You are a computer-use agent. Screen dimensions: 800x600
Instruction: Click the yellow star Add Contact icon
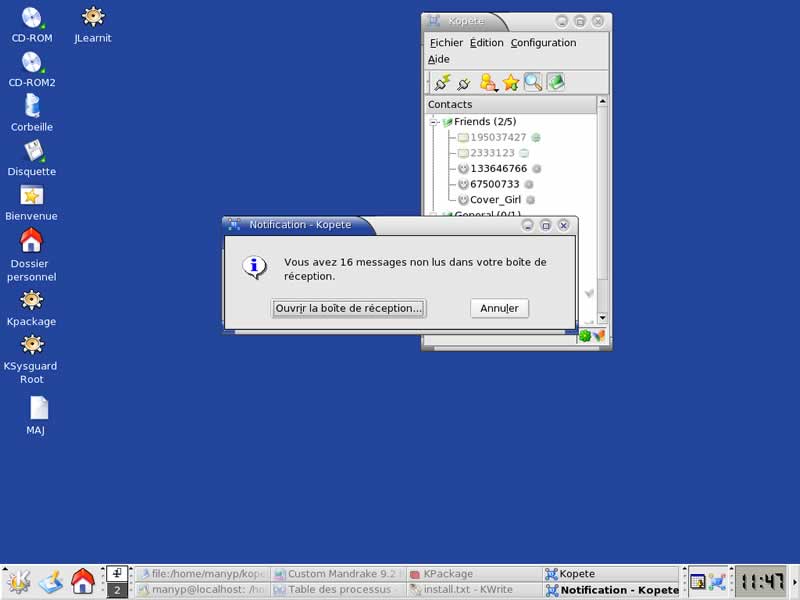pos(511,82)
